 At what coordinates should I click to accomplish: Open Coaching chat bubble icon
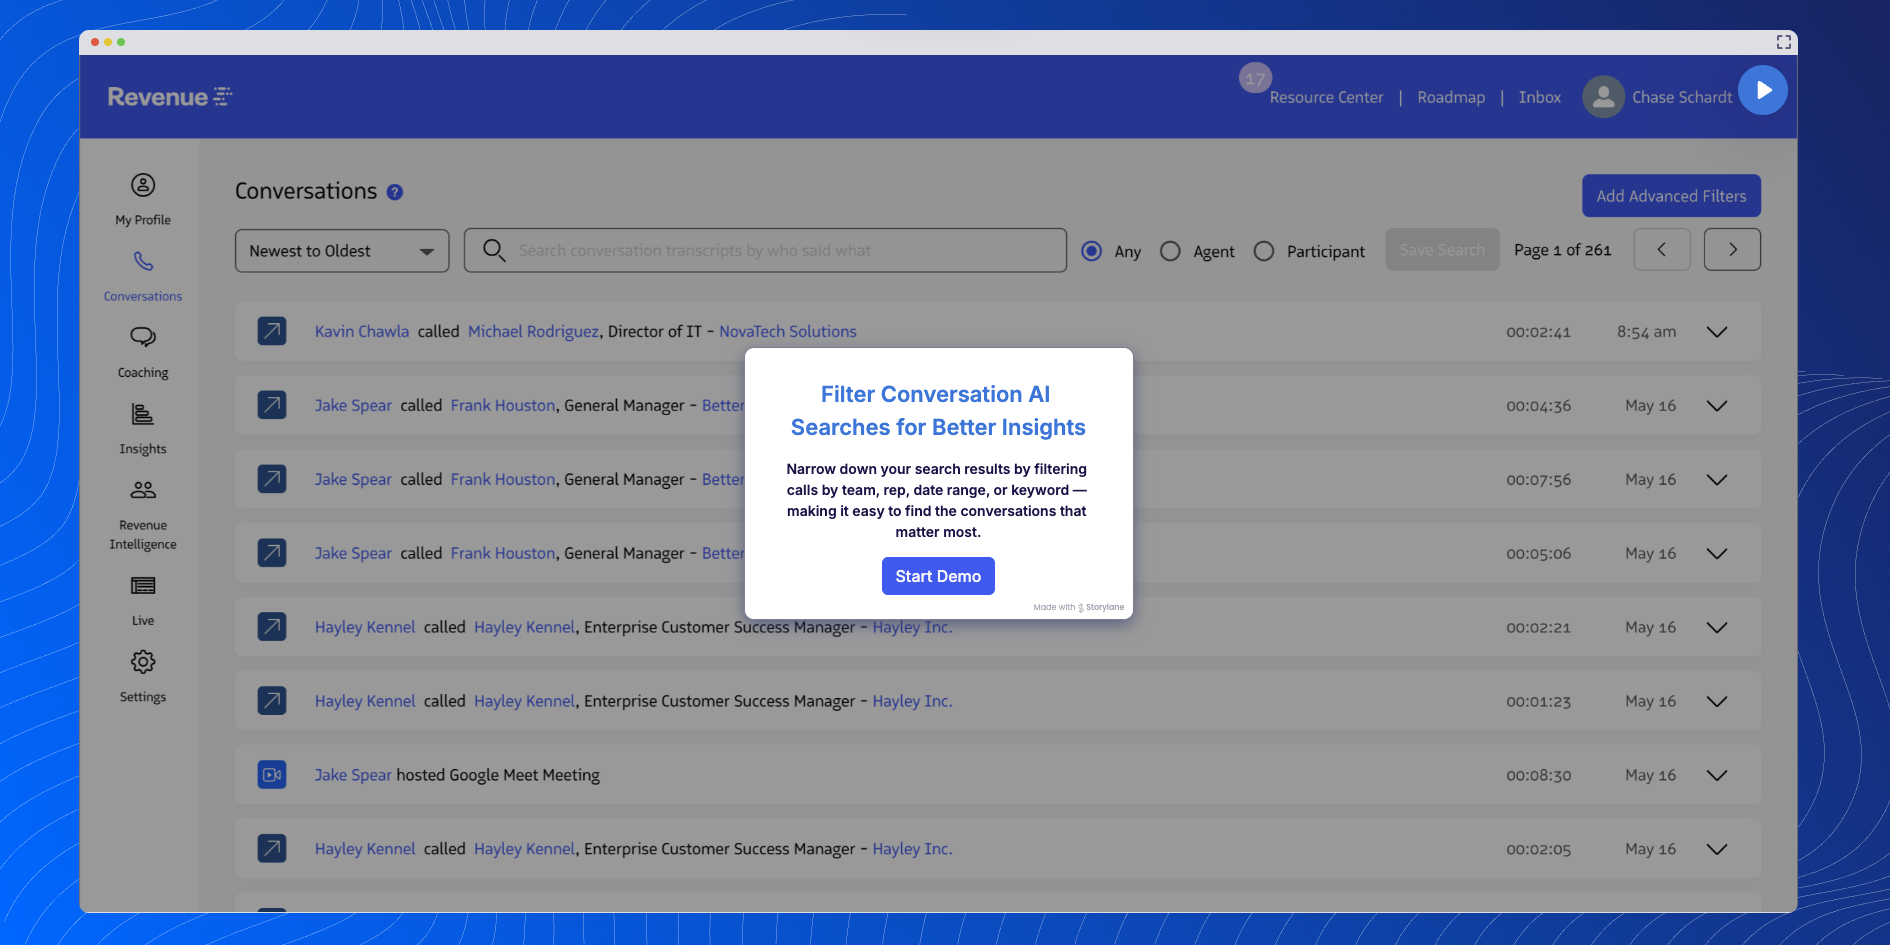[143, 337]
